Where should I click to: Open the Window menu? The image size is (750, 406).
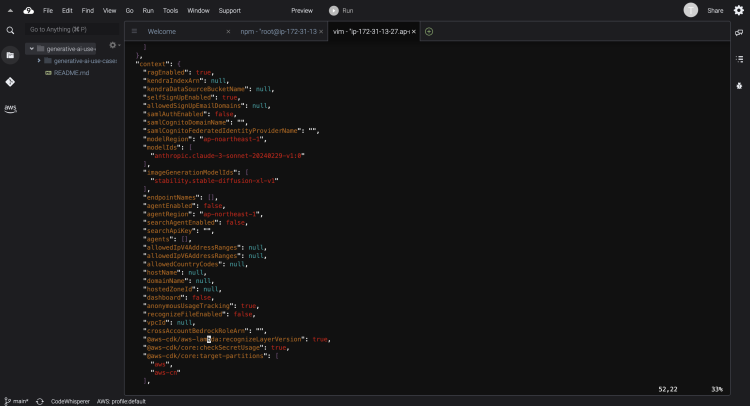(198, 11)
